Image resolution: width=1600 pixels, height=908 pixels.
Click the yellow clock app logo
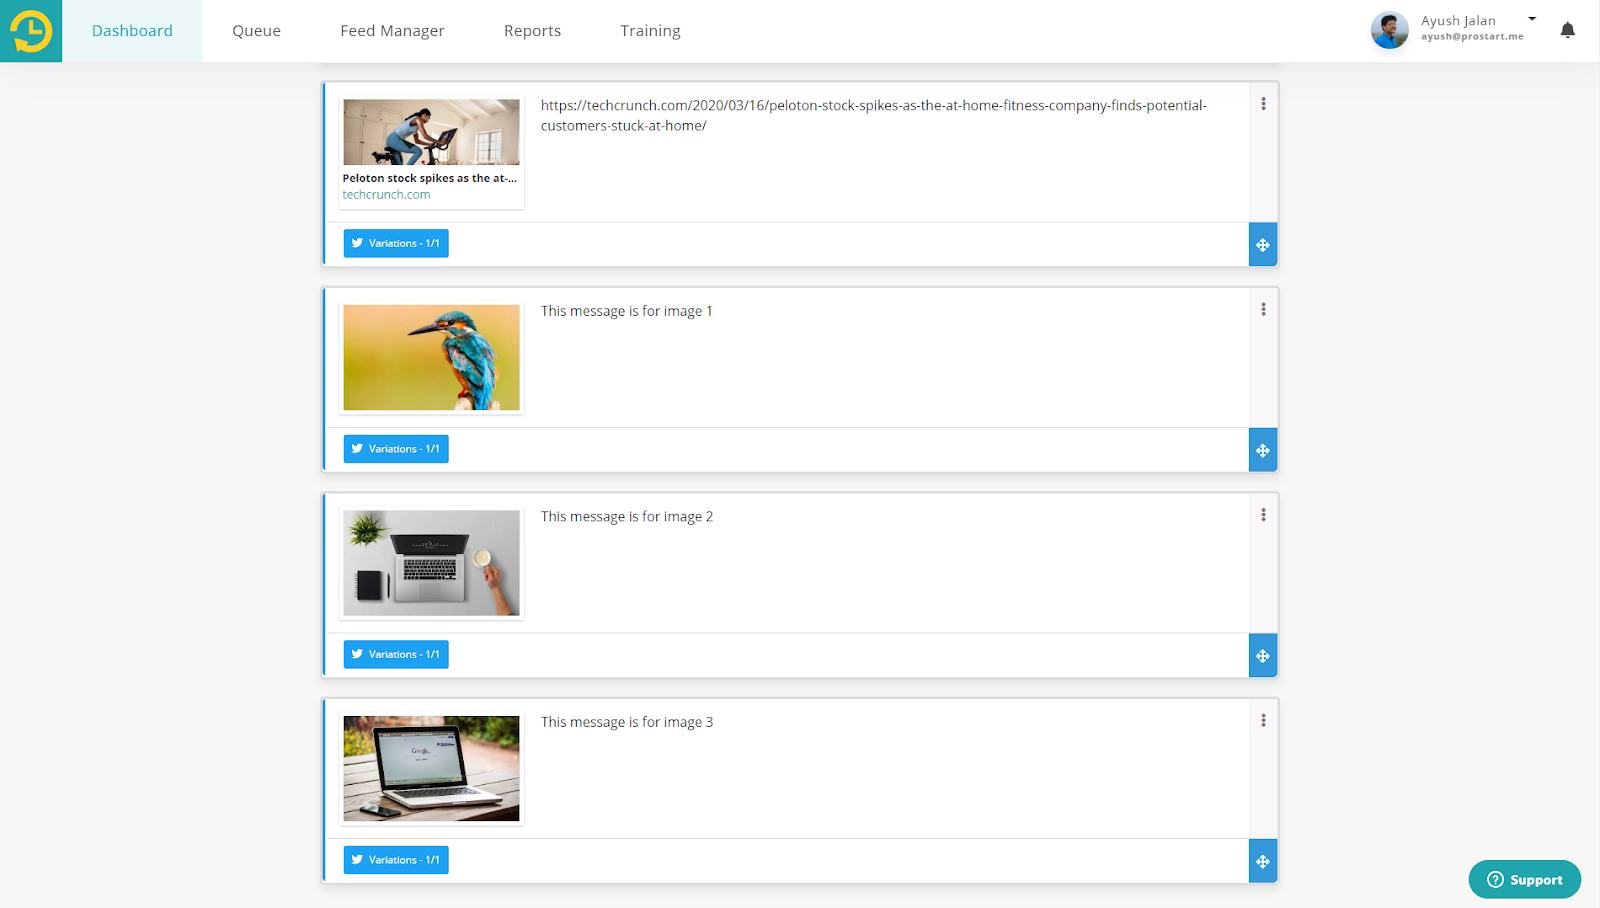click(31, 31)
